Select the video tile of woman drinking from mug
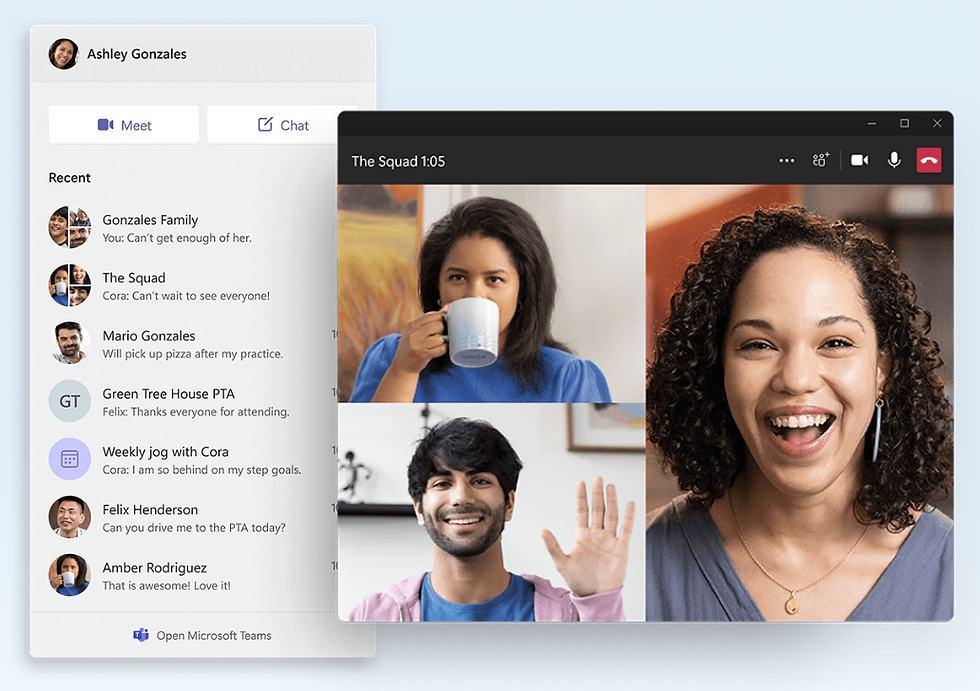The image size is (980, 691). 491,294
